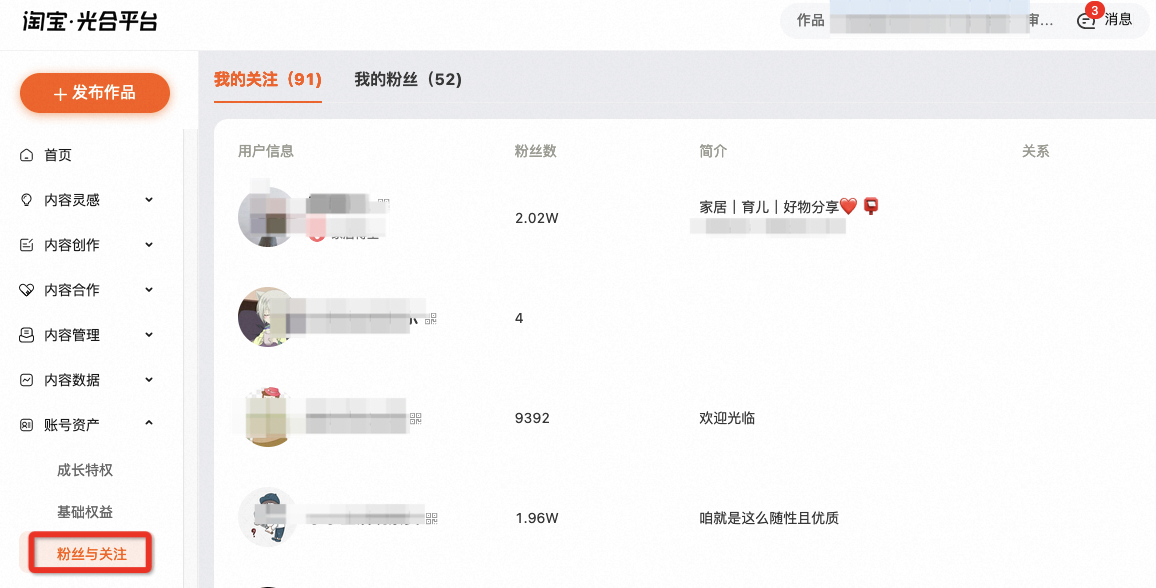This screenshot has width=1156, height=588.
Task: Expand the 内容灵感 chevron
Action: click(x=149, y=200)
